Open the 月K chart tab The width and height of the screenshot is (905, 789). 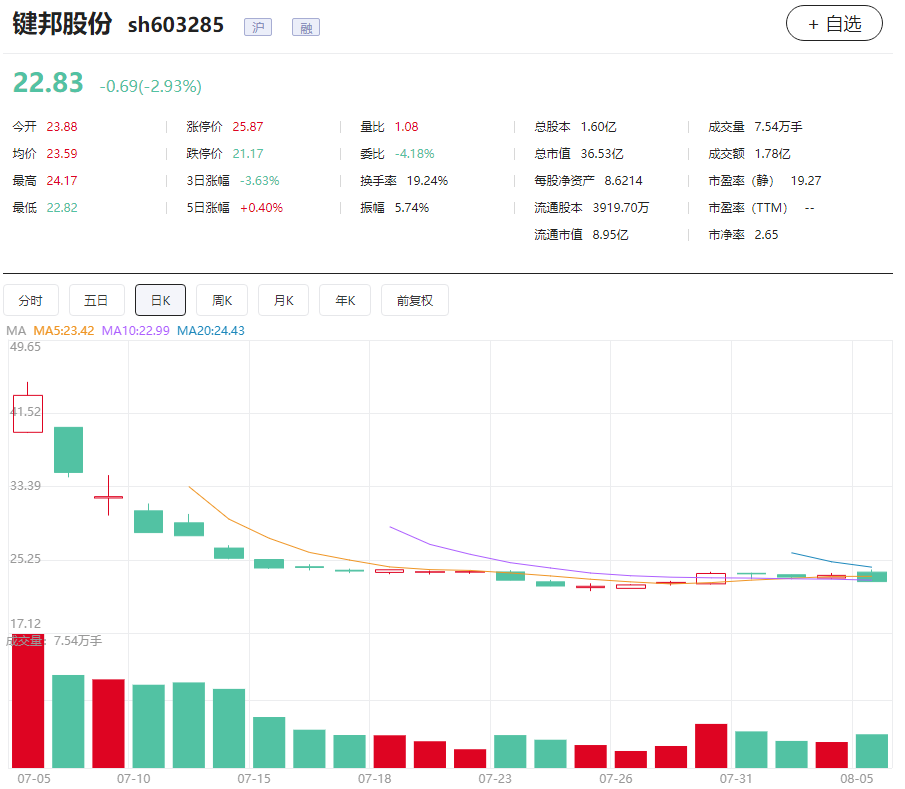pos(283,300)
